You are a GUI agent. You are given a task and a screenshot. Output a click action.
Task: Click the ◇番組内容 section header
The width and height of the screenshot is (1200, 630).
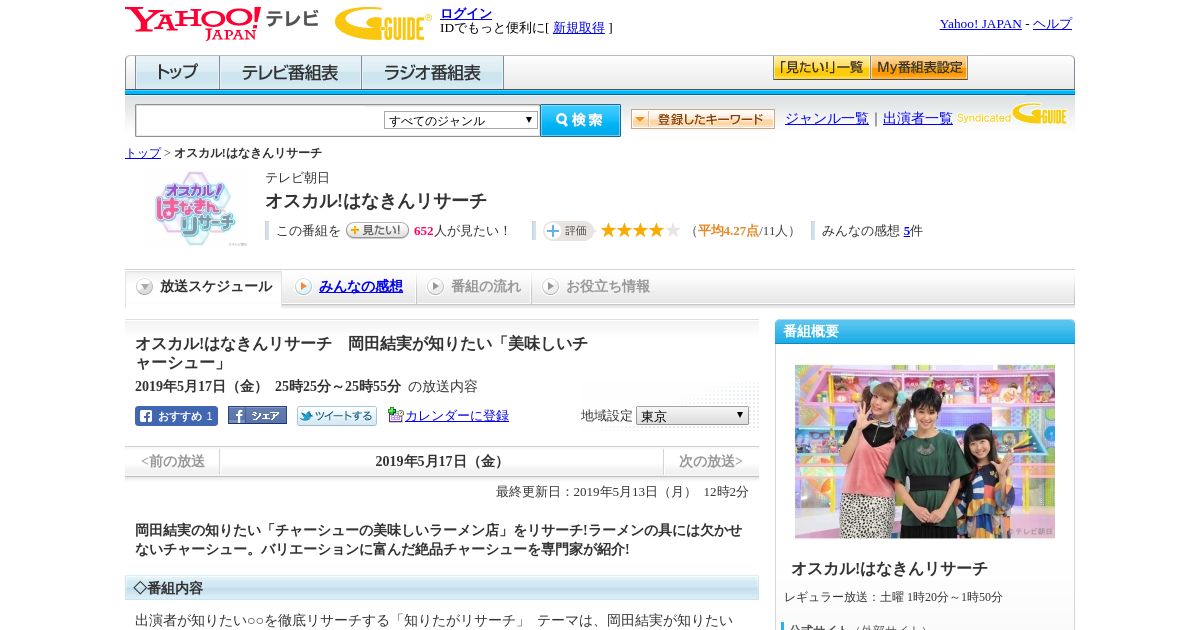coord(442,588)
